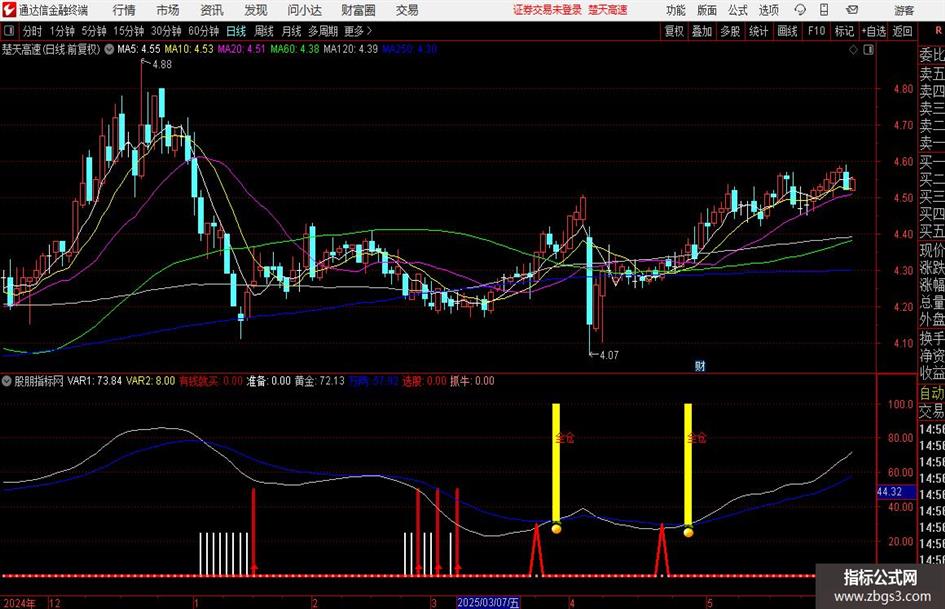Click the MA120: 4.39 indicator label
Screen dimensions: 945x609
pos(350,49)
